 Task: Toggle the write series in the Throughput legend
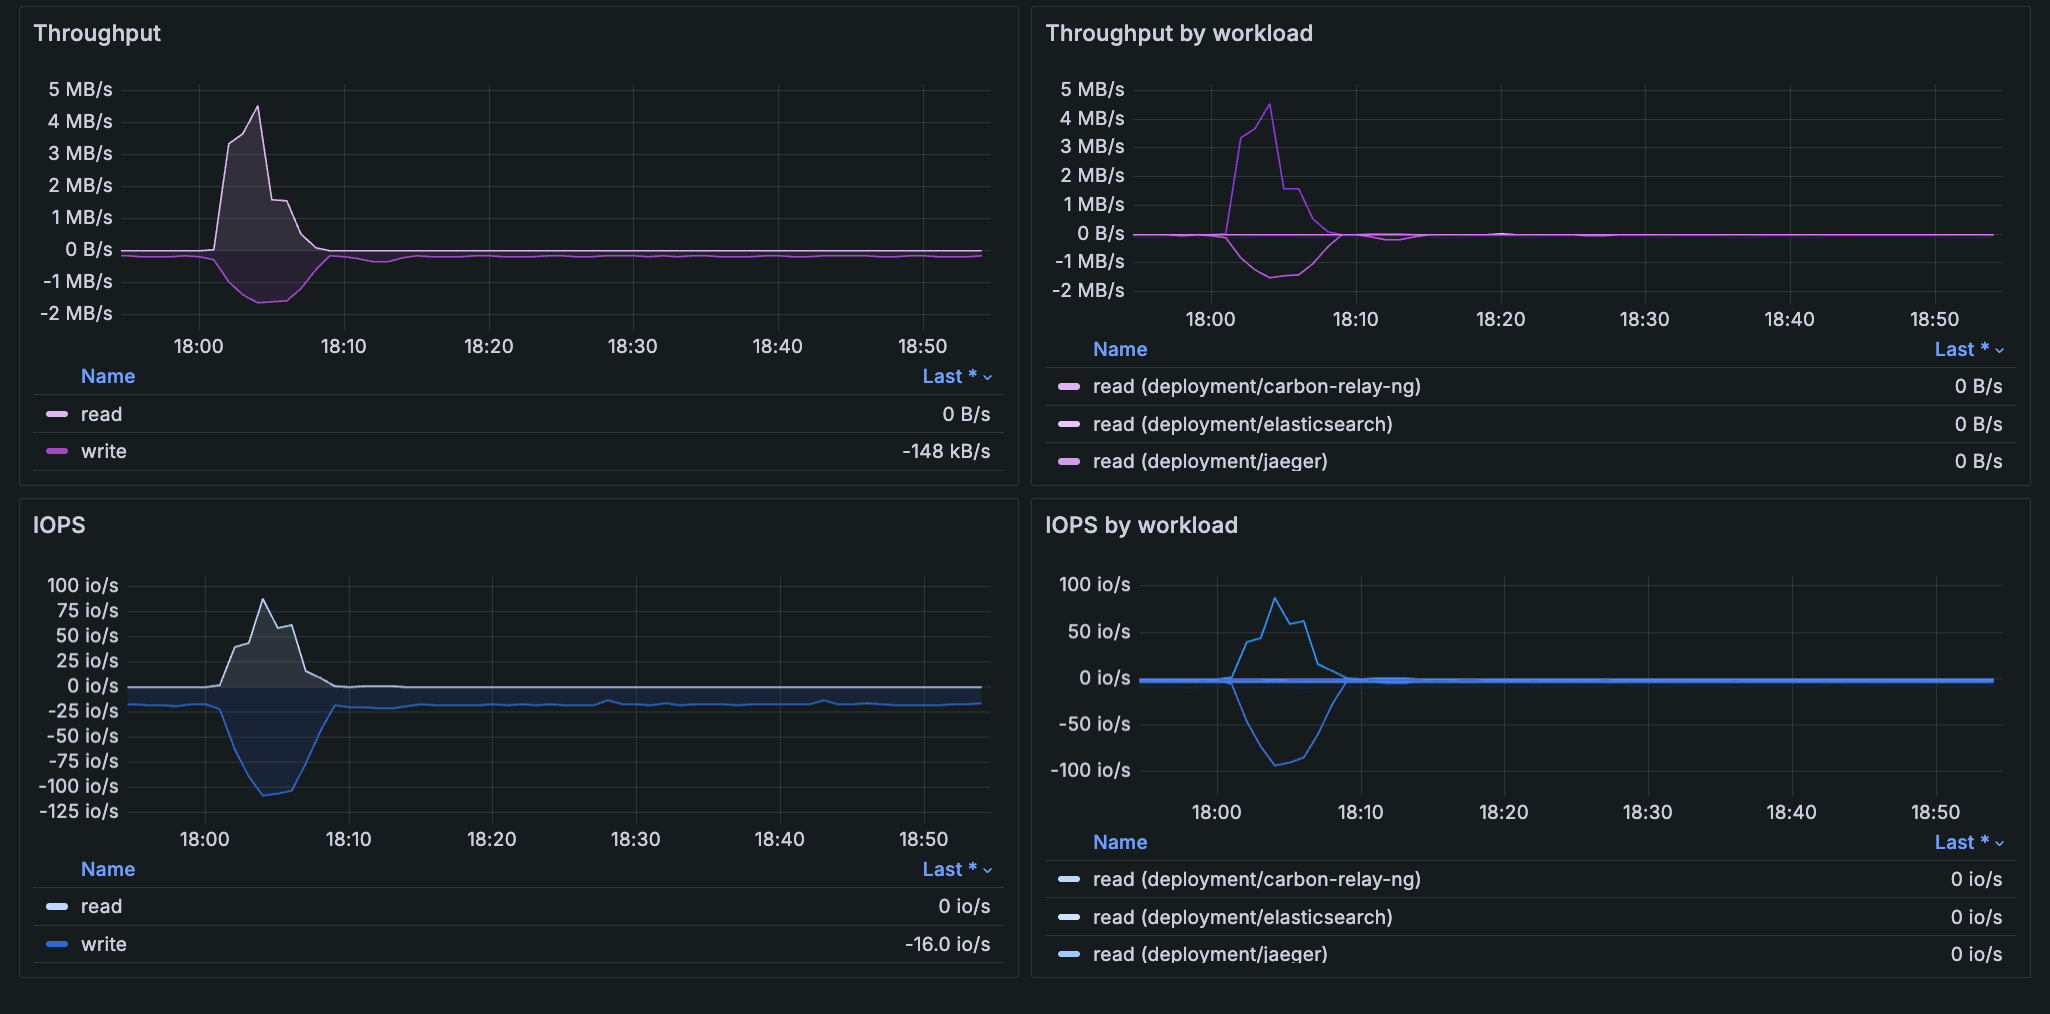click(103, 451)
